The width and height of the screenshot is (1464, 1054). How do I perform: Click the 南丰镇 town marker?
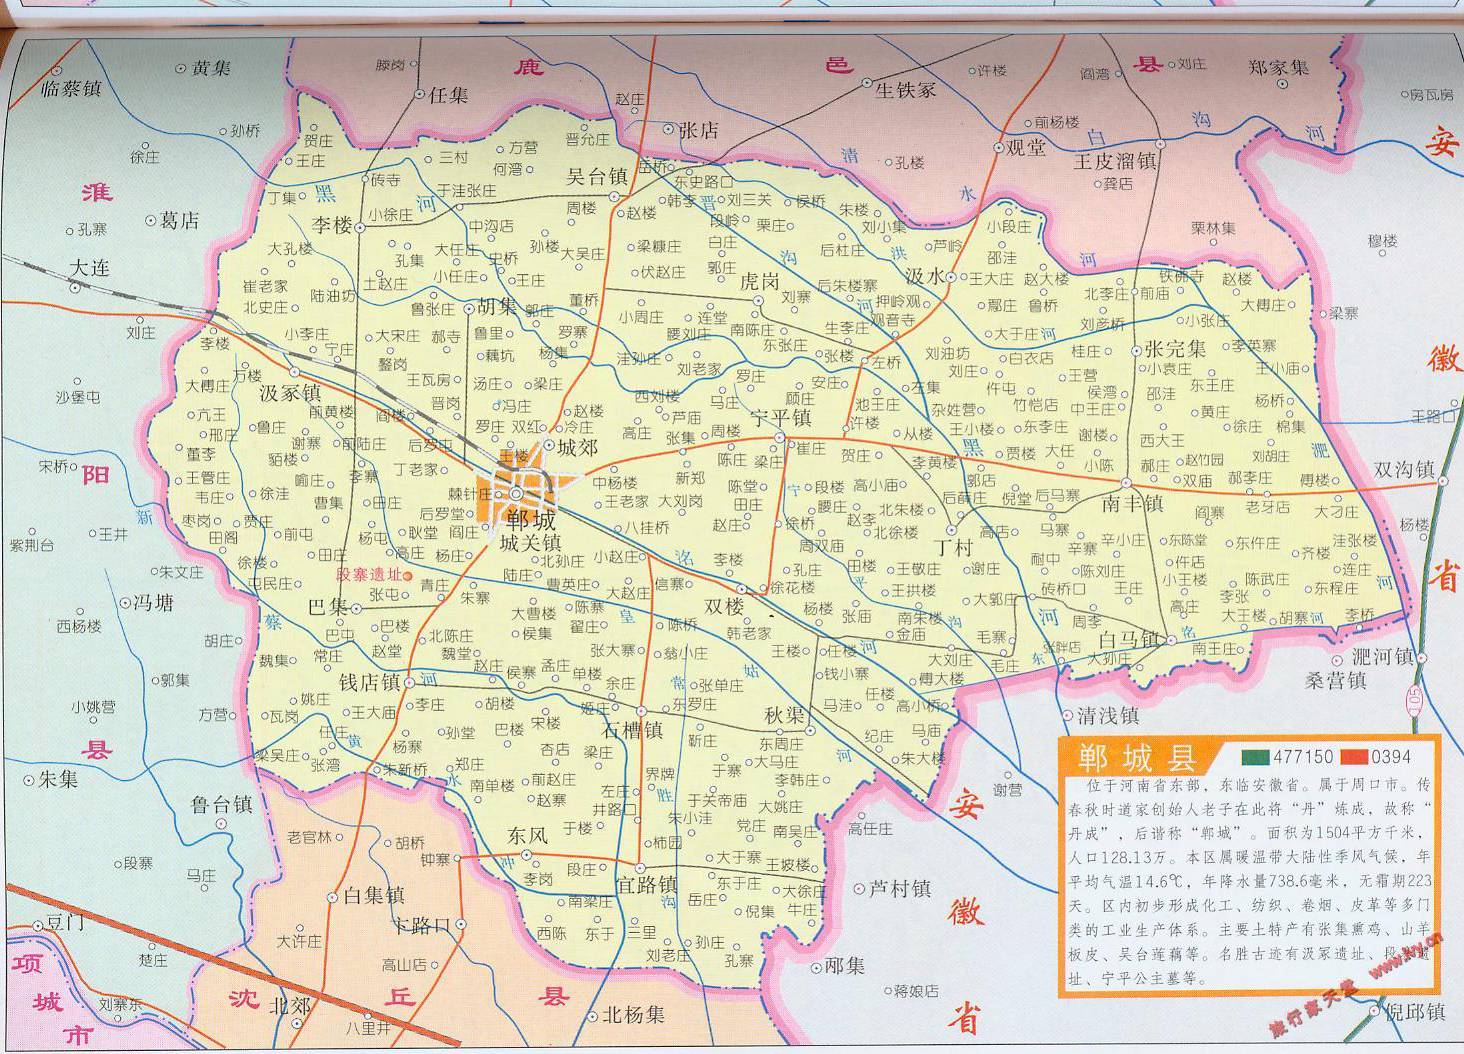[1125, 485]
